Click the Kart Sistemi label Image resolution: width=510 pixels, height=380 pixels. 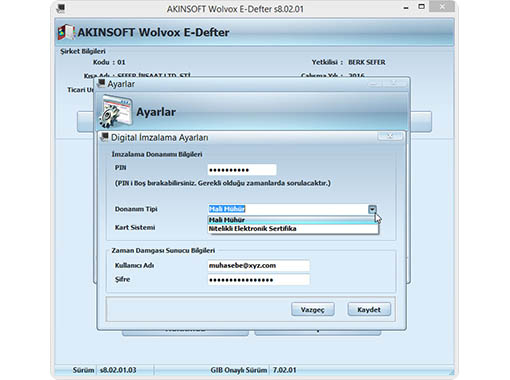point(135,227)
